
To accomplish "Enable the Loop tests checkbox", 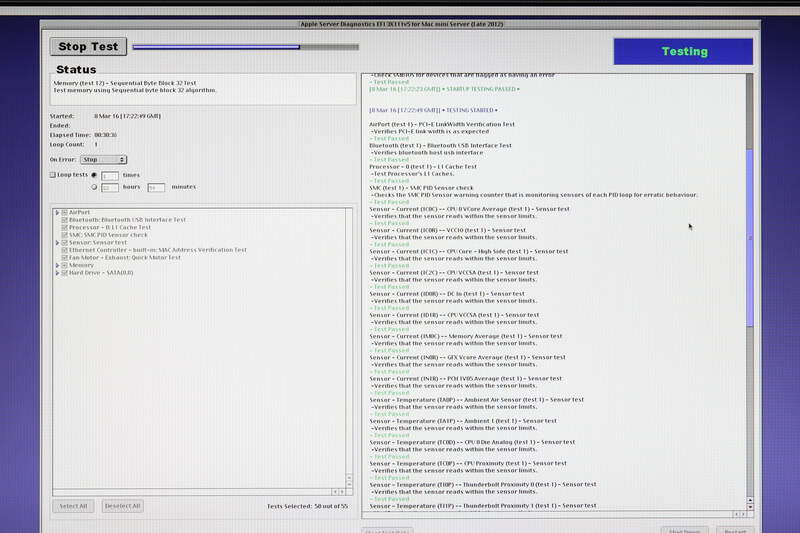I will pyautogui.click(x=53, y=174).
